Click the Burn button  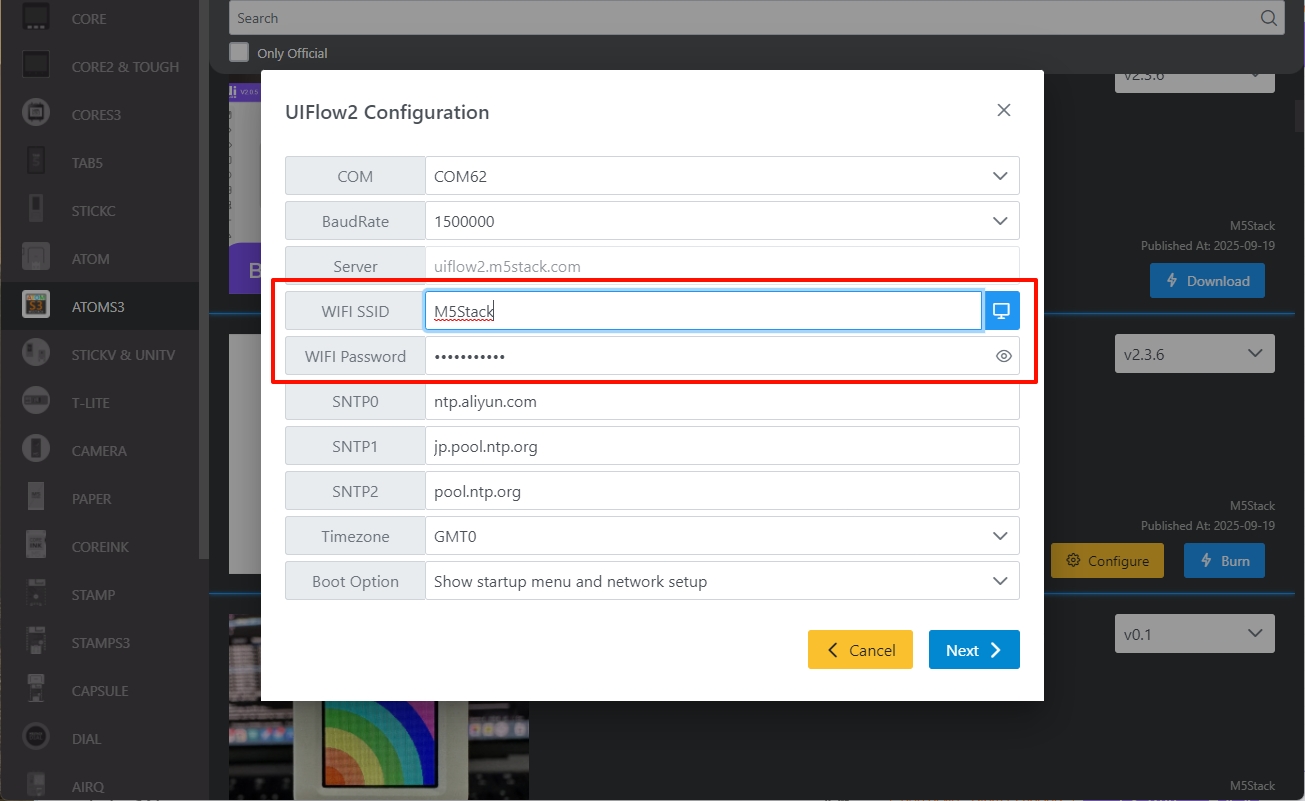tap(1224, 561)
